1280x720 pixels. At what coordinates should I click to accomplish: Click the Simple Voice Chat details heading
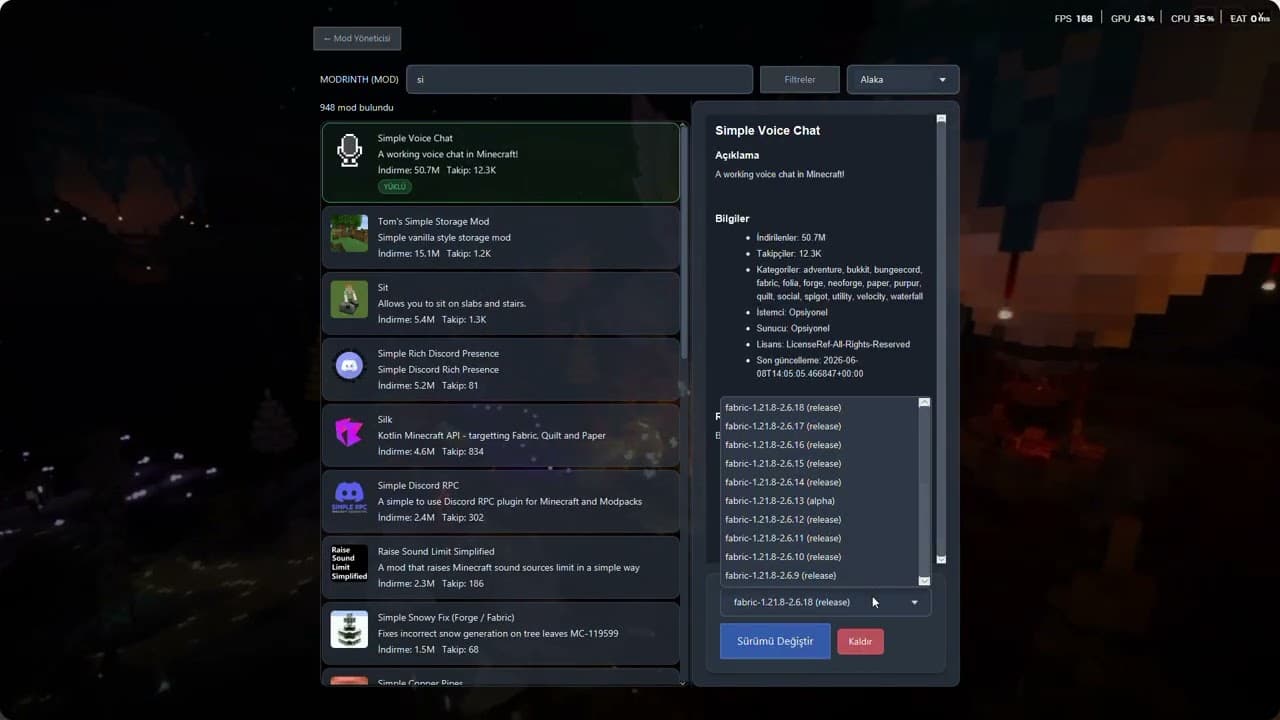pyautogui.click(x=768, y=130)
